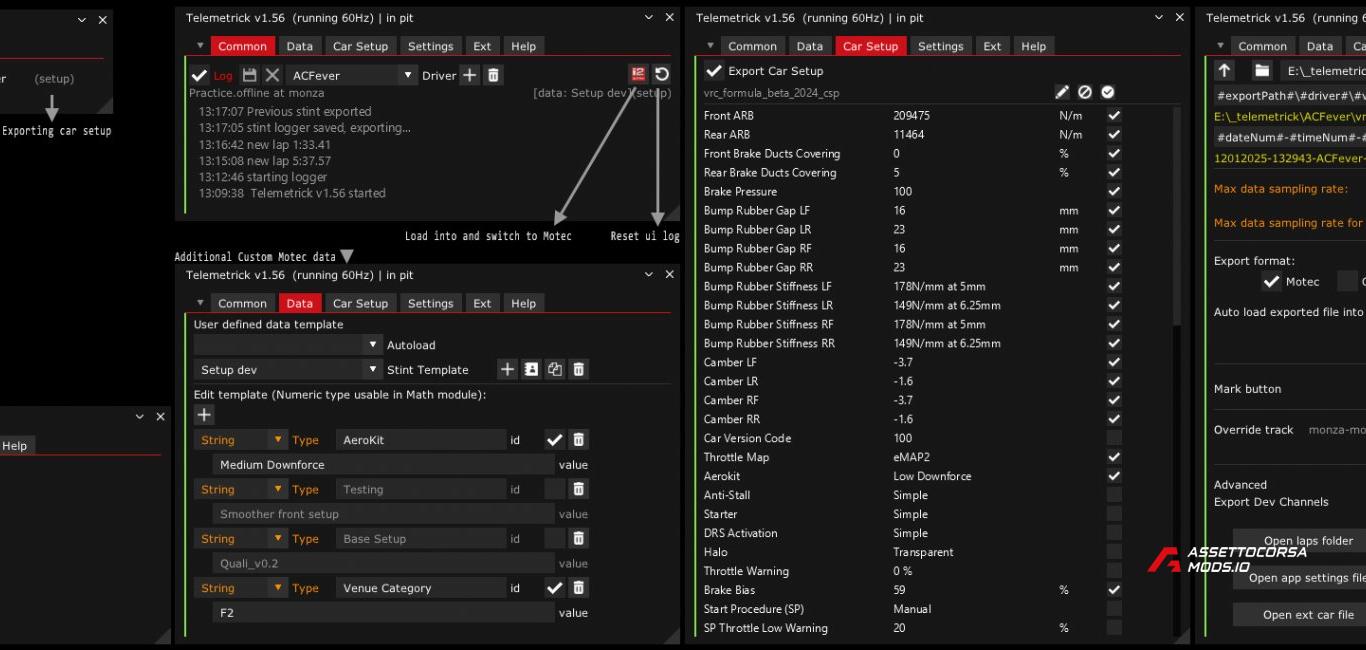Click Open laps folder button
1366x650 pixels.
point(1308,541)
